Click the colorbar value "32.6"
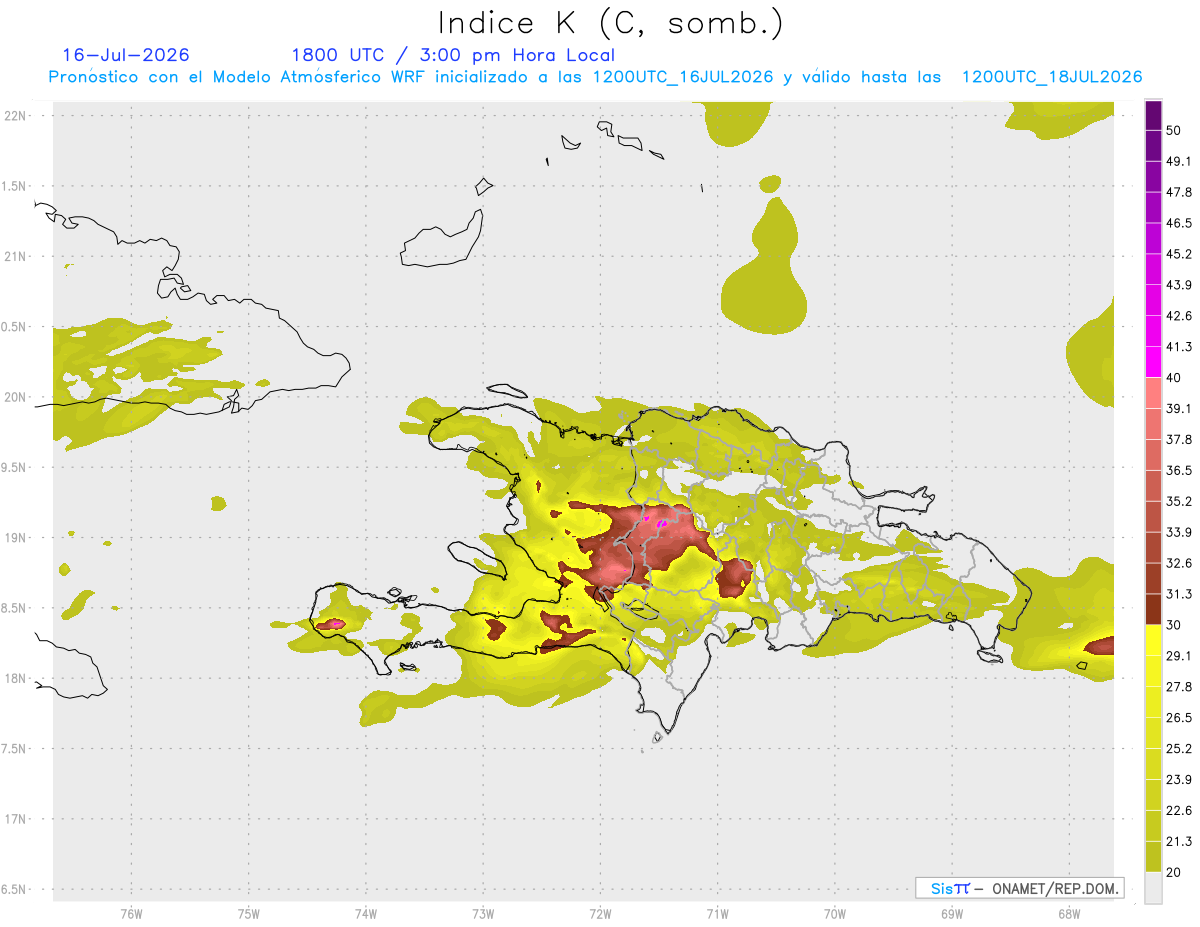This screenshot has height=927, width=1200. coord(1179,563)
